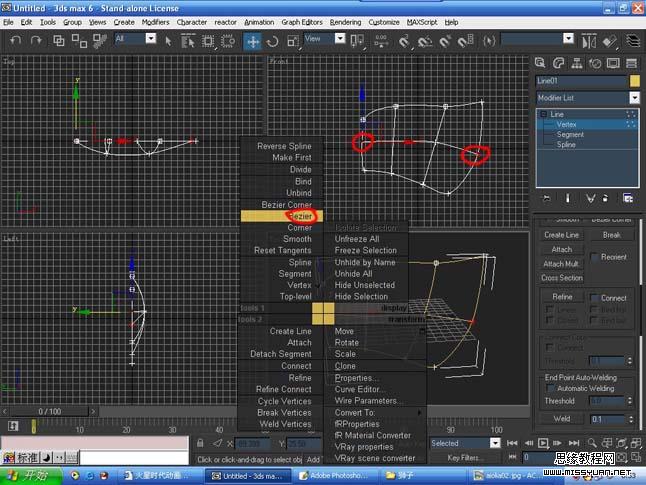Open the MAXScript menu
Screen dimensions: 646x485
[422, 22]
